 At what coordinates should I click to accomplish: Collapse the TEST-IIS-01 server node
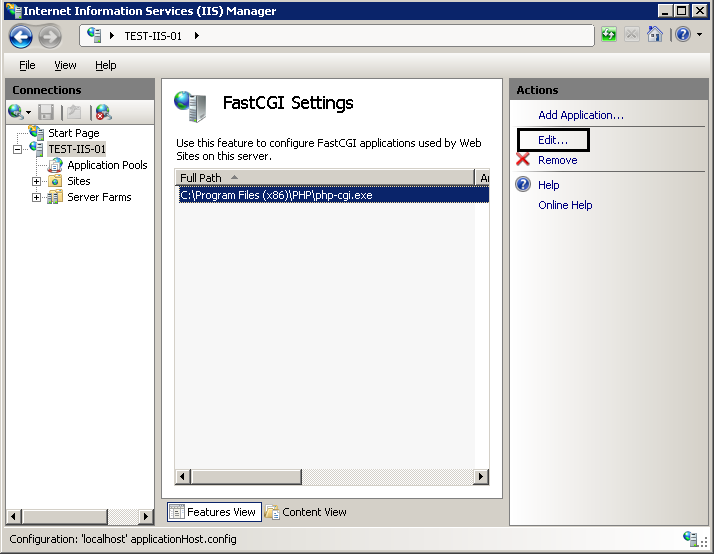pyautogui.click(x=18, y=150)
